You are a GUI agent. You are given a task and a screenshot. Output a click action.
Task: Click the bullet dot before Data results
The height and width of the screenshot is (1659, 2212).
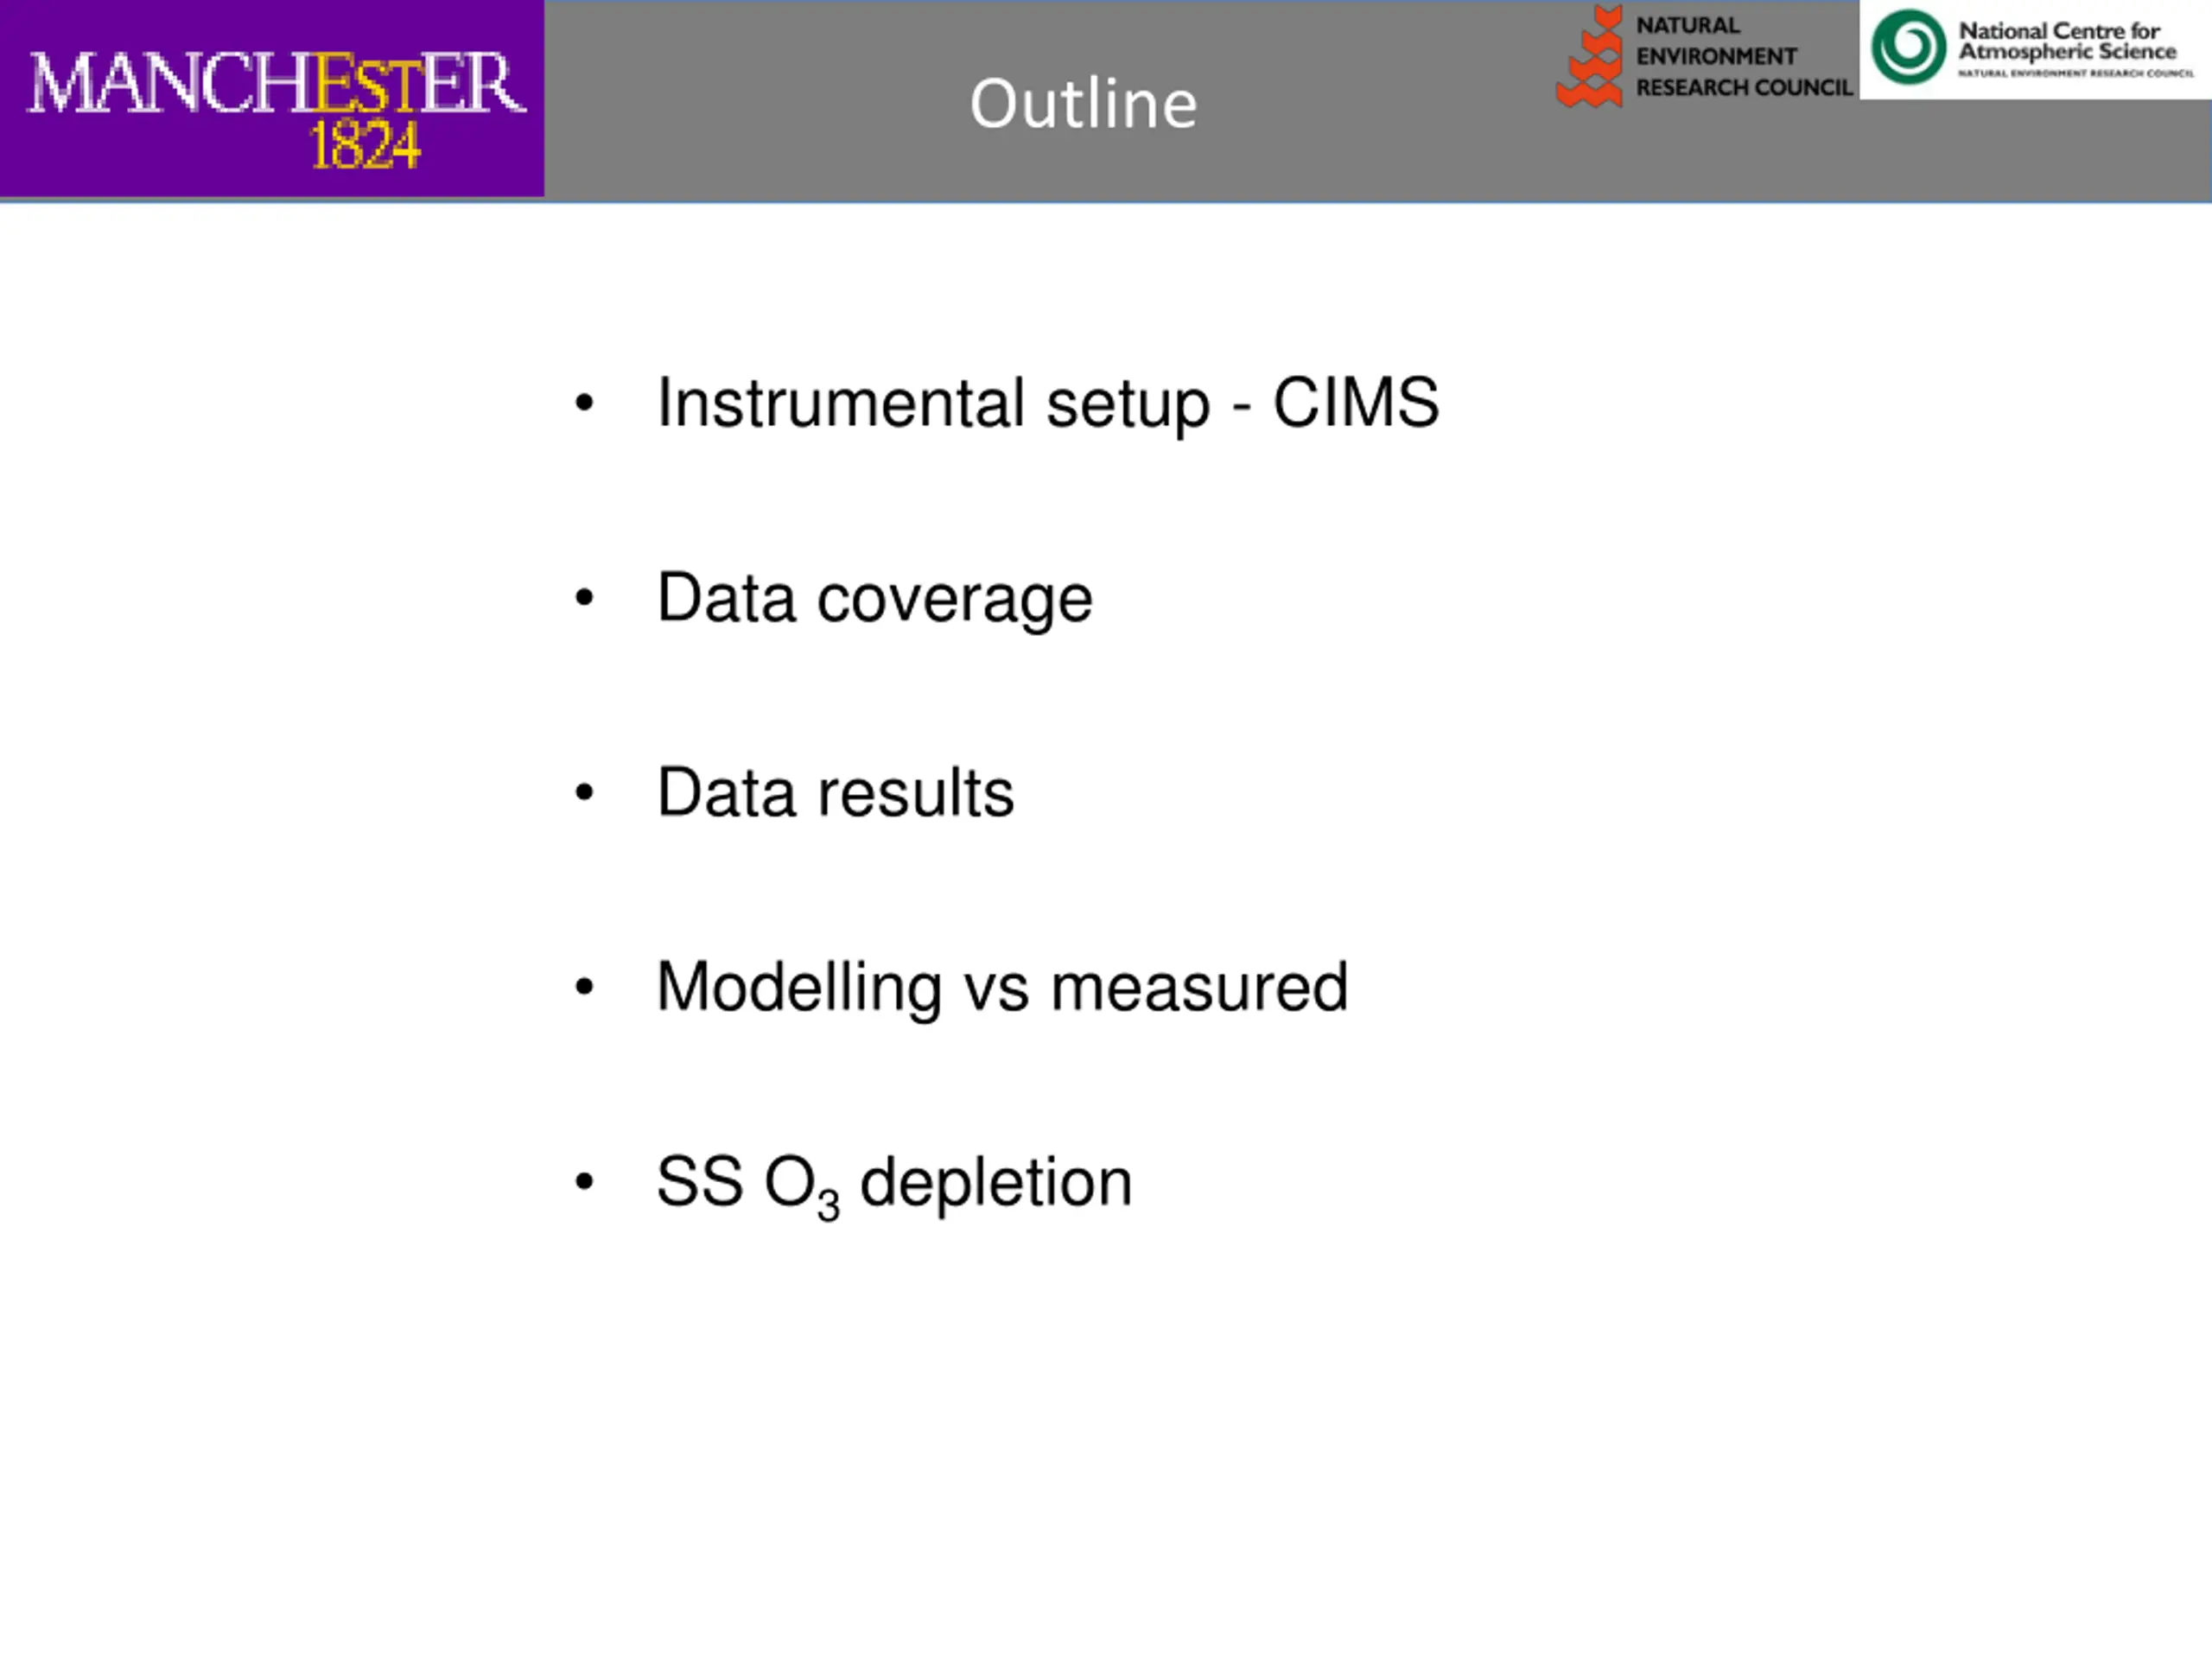click(584, 793)
